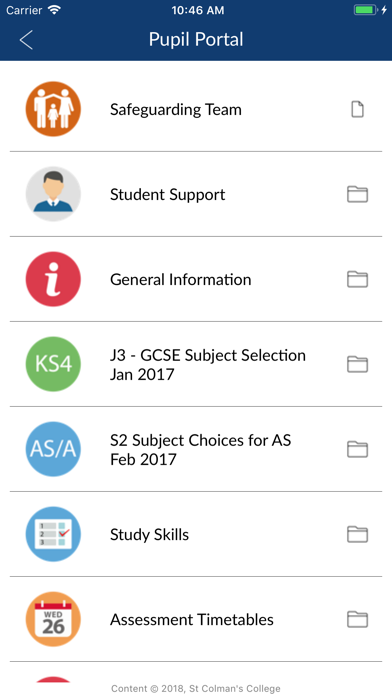This screenshot has width=392, height=696.
Task: Tap the blue AS/A circle icon
Action: tap(53, 449)
